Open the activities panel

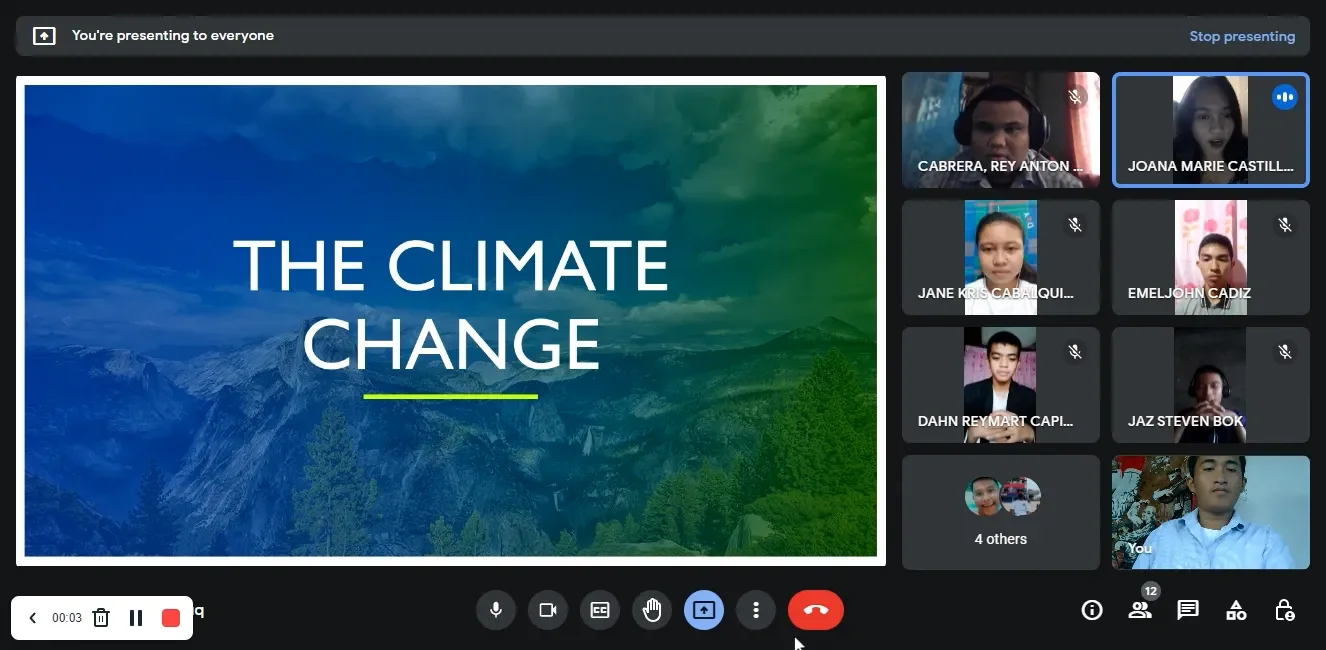click(1236, 610)
